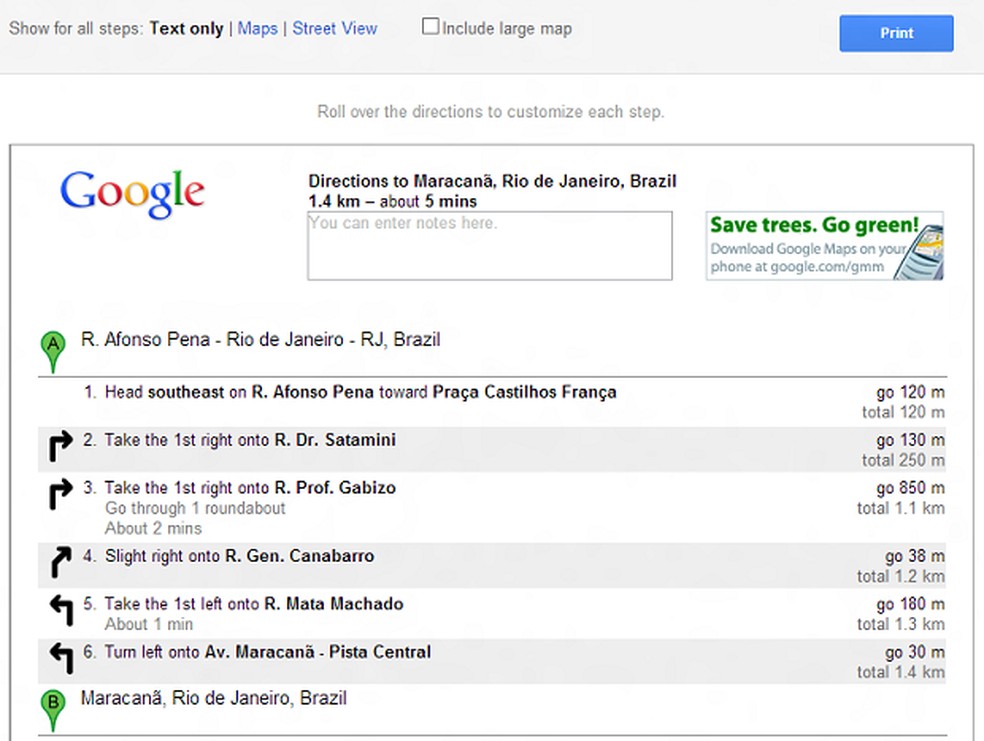
Task: Select the Text only view option
Action: (186, 29)
